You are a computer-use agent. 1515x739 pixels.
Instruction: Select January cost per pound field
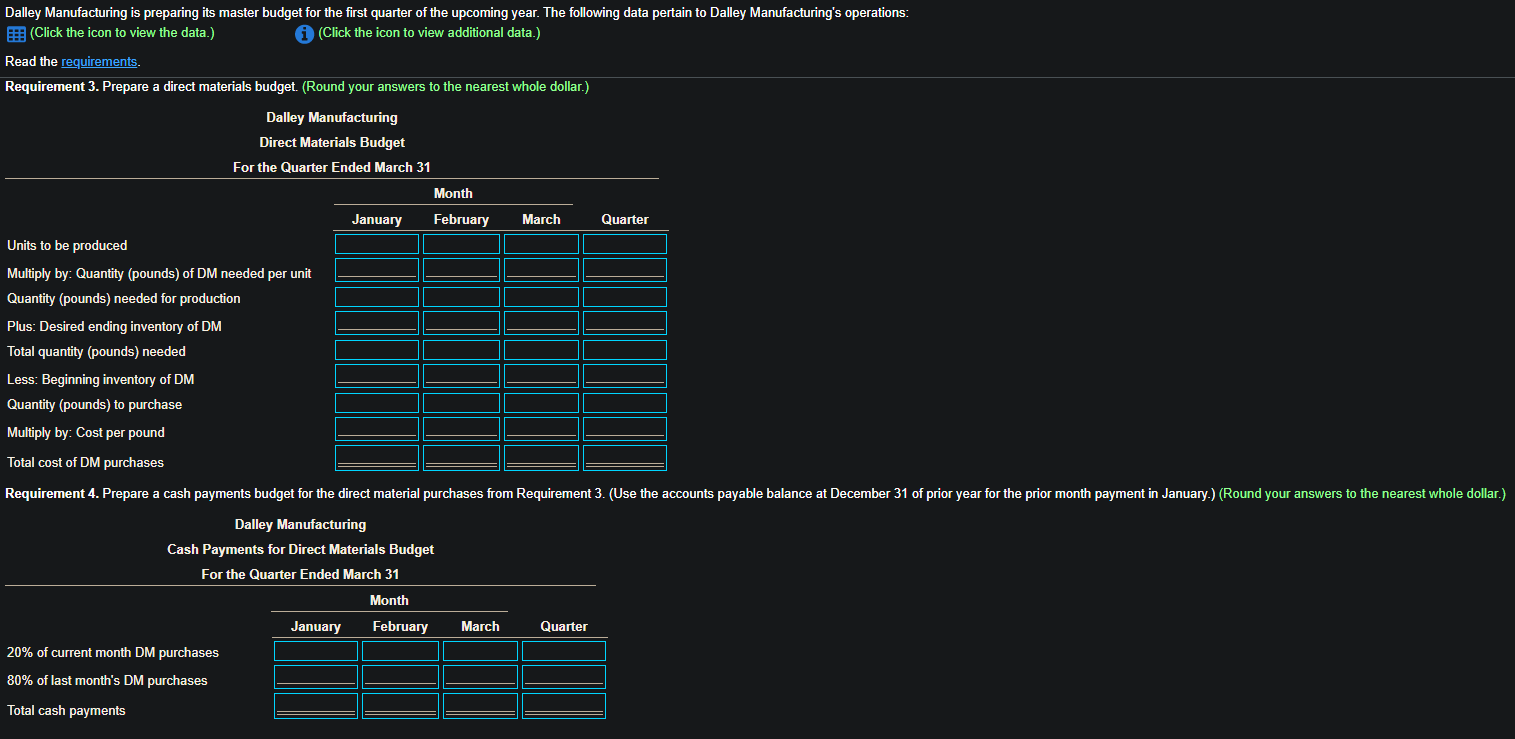[x=377, y=429]
